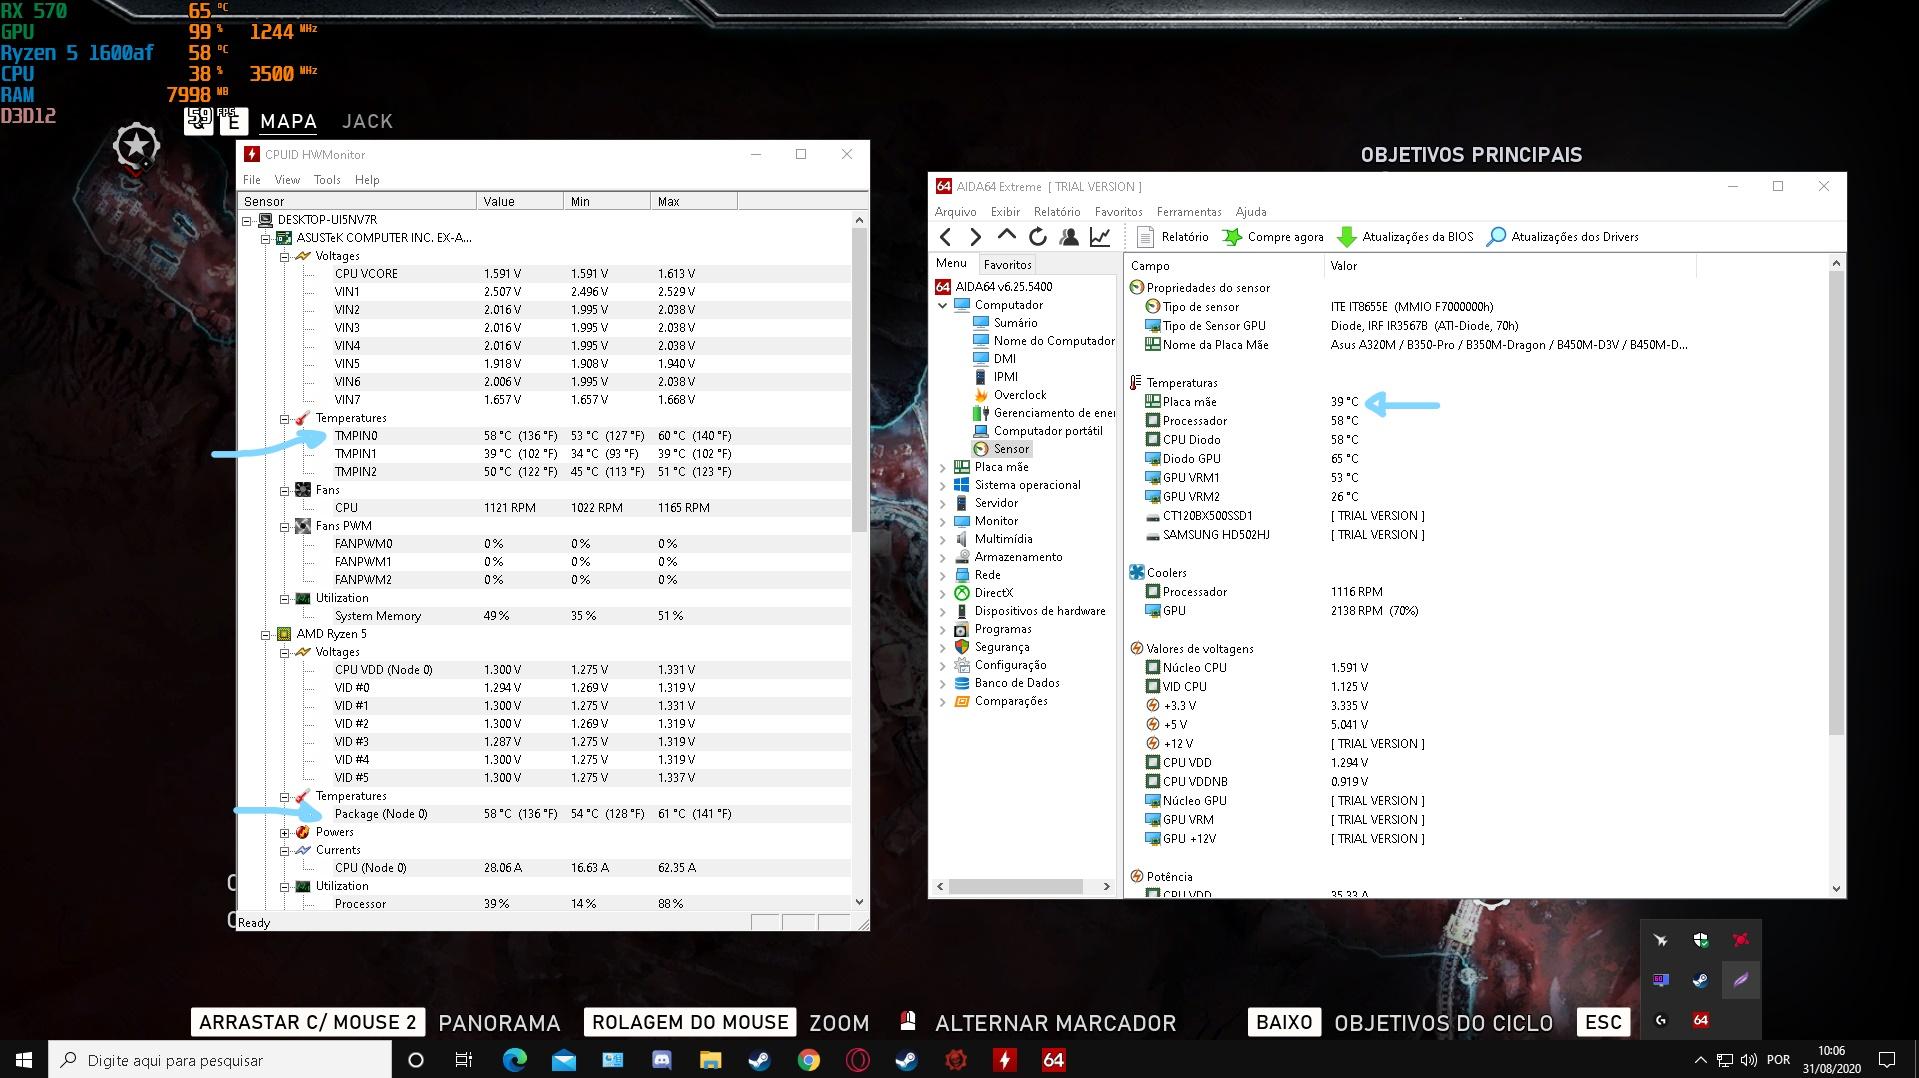This screenshot has height=1078, width=1919.
Task: Open Tools menu in HWMonitor
Action: (x=327, y=180)
